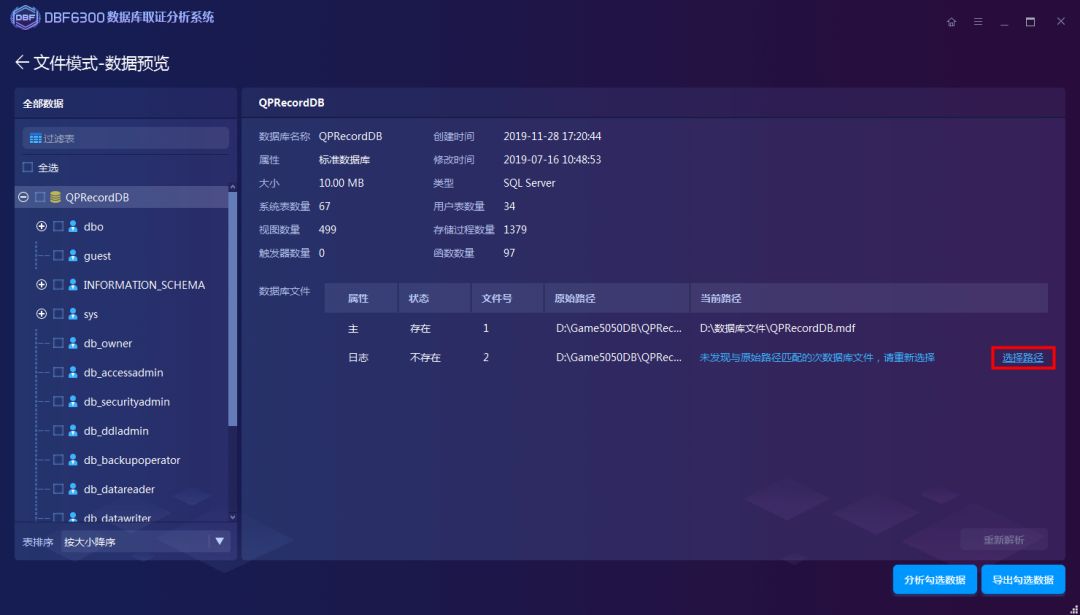The height and width of the screenshot is (615, 1080).
Task: Check the db_ddladmin checkbox
Action: pos(58,430)
